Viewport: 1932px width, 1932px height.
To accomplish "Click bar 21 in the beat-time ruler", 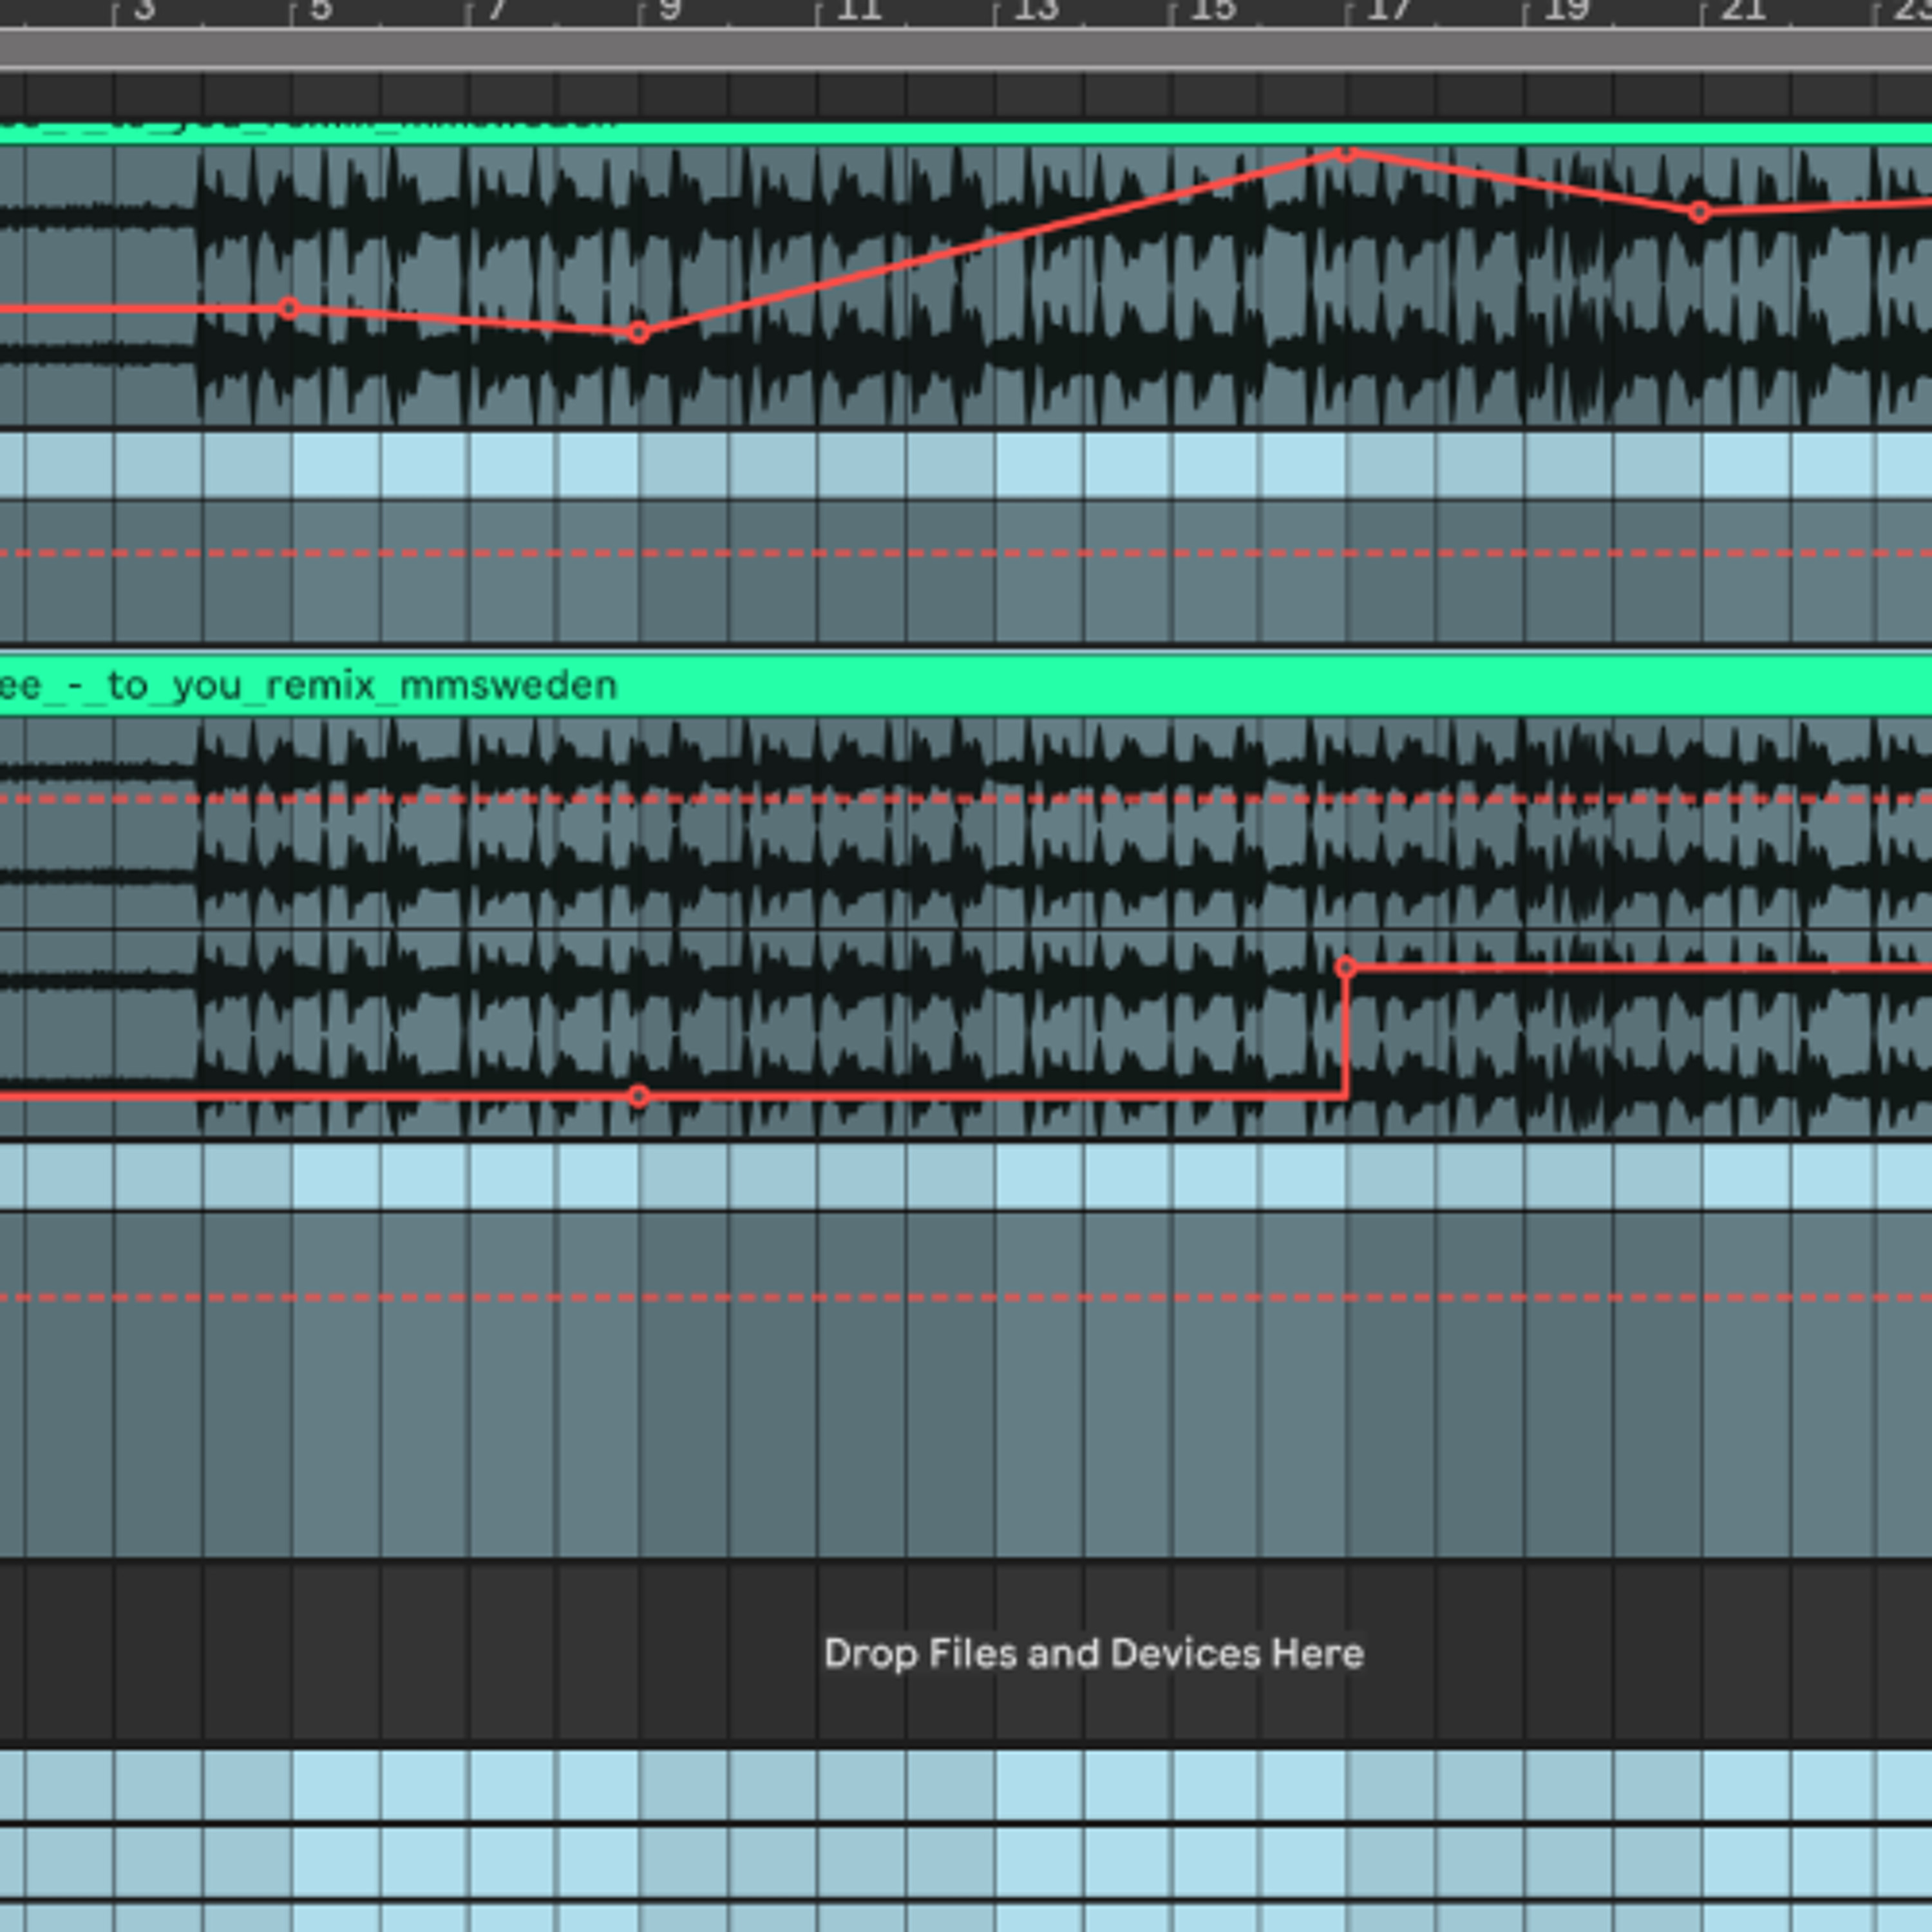I will pyautogui.click(x=1742, y=10).
